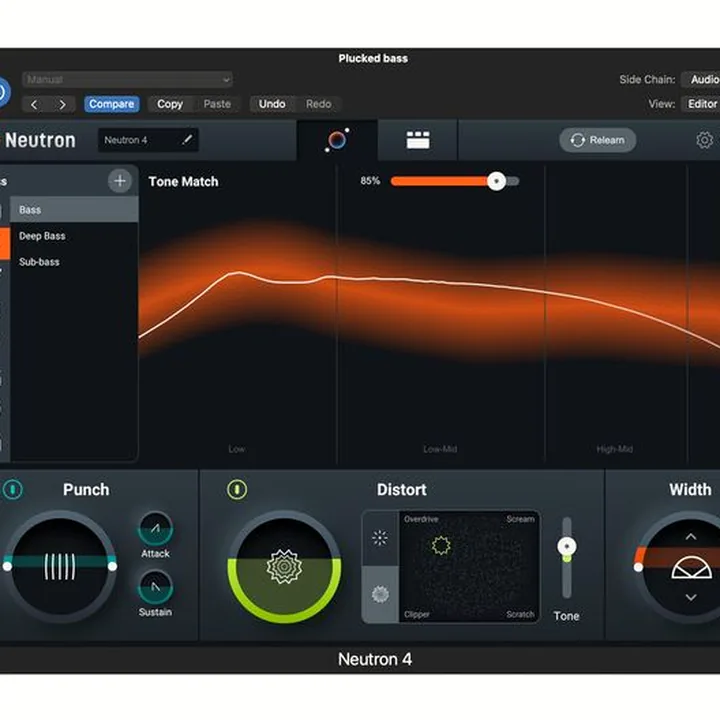The width and height of the screenshot is (720, 720).
Task: Open the Manual preset dropdown
Action: (x=127, y=79)
